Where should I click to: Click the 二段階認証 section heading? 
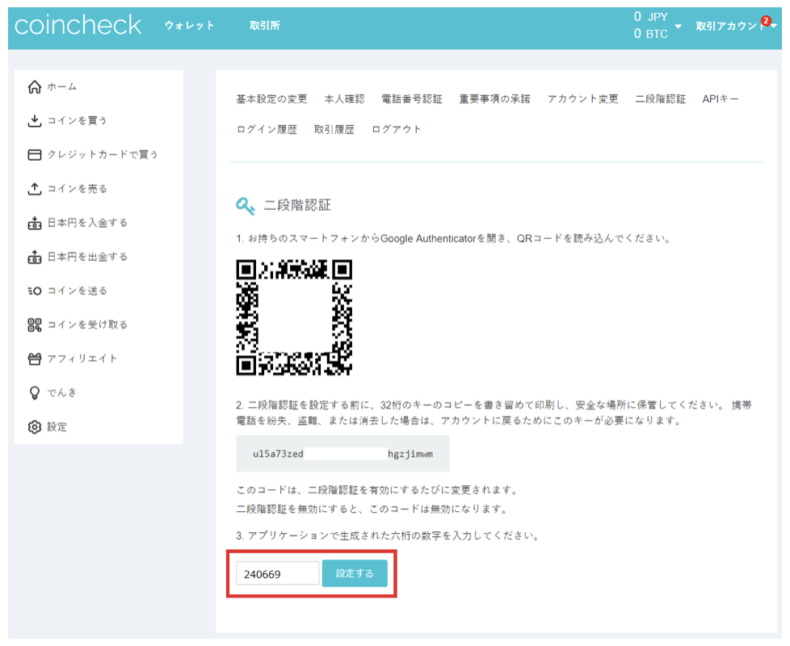[298, 205]
